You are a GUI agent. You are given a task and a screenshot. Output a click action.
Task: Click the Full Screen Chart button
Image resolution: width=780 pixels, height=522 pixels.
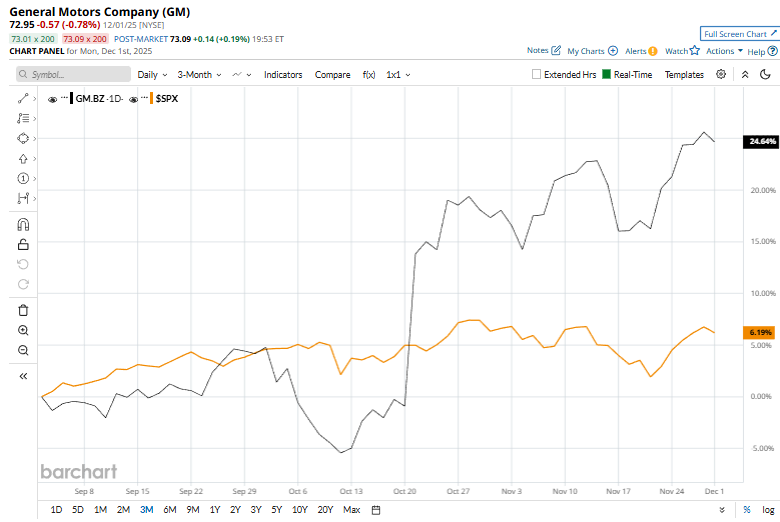coord(739,34)
